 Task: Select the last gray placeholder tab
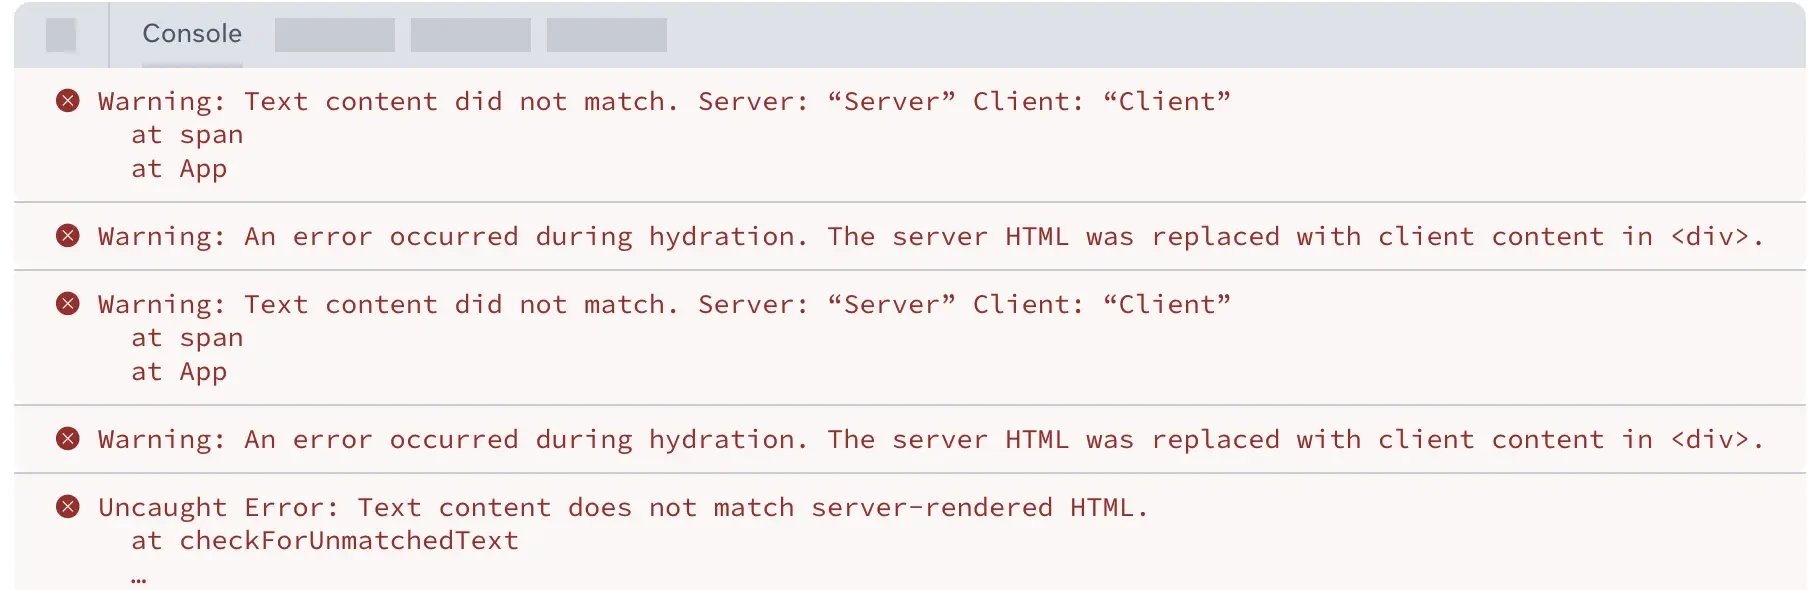coord(607,35)
